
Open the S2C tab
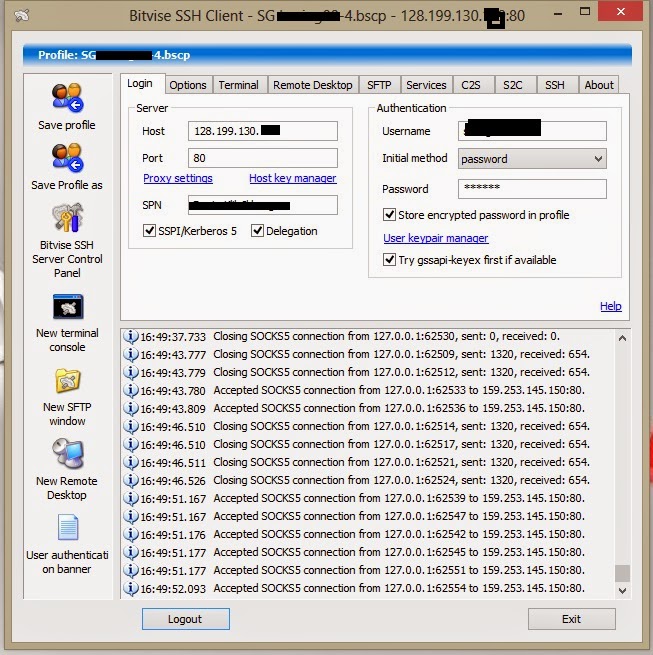[513, 85]
